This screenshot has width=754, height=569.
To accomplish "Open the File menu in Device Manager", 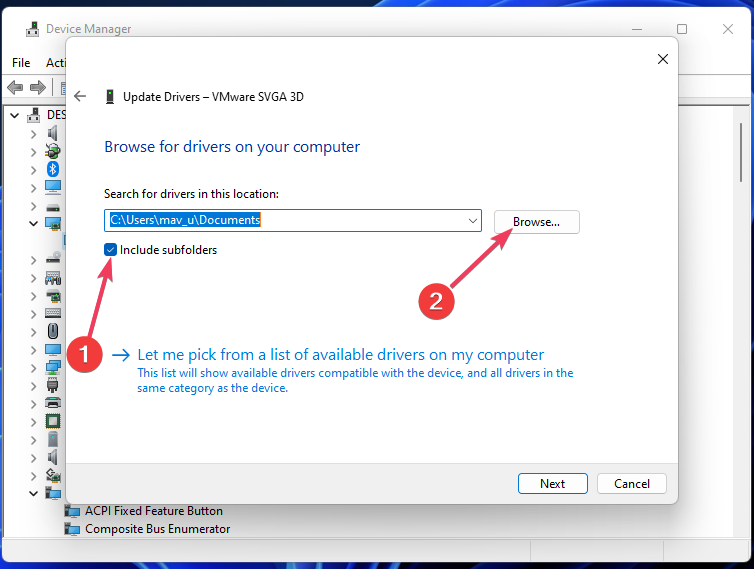I will 21,63.
